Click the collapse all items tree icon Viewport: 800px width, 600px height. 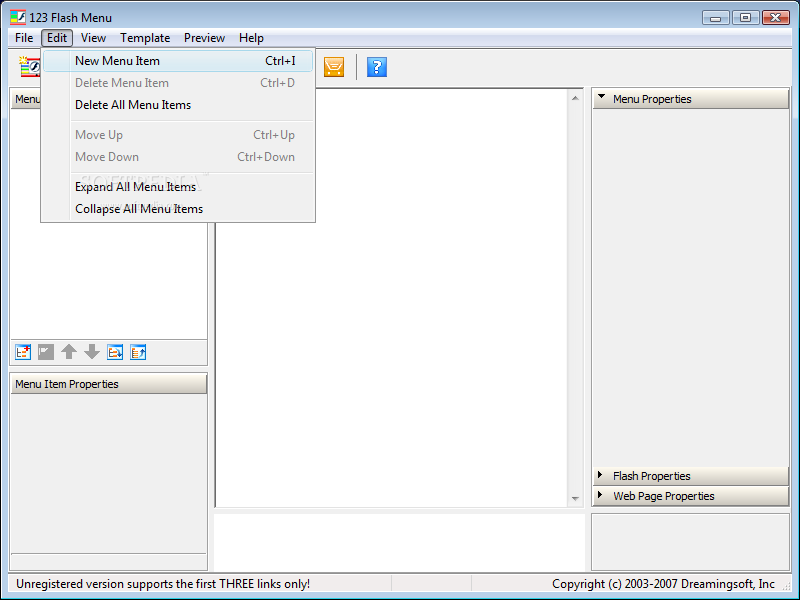[138, 352]
